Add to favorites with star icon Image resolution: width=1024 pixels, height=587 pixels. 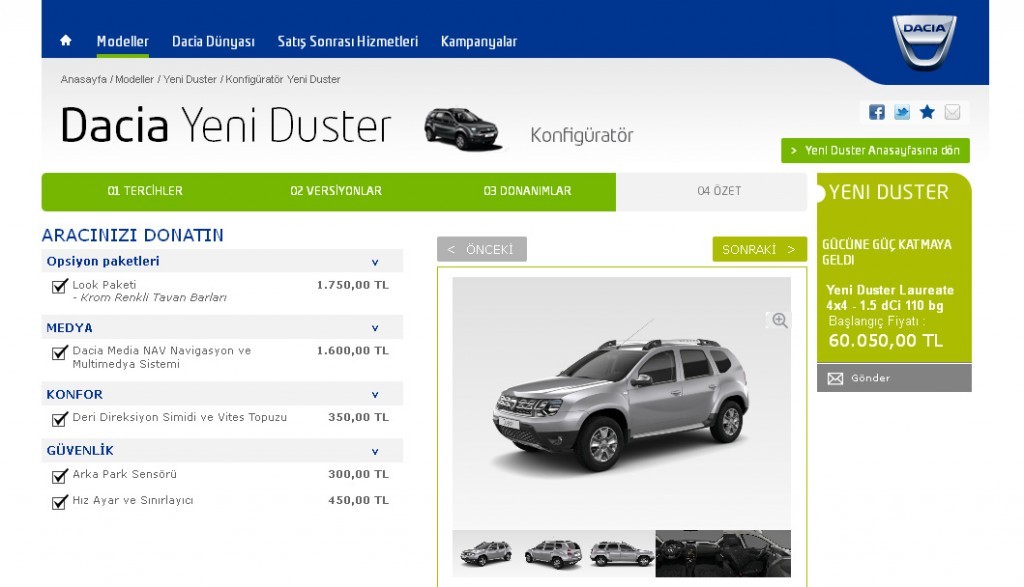coord(927,112)
